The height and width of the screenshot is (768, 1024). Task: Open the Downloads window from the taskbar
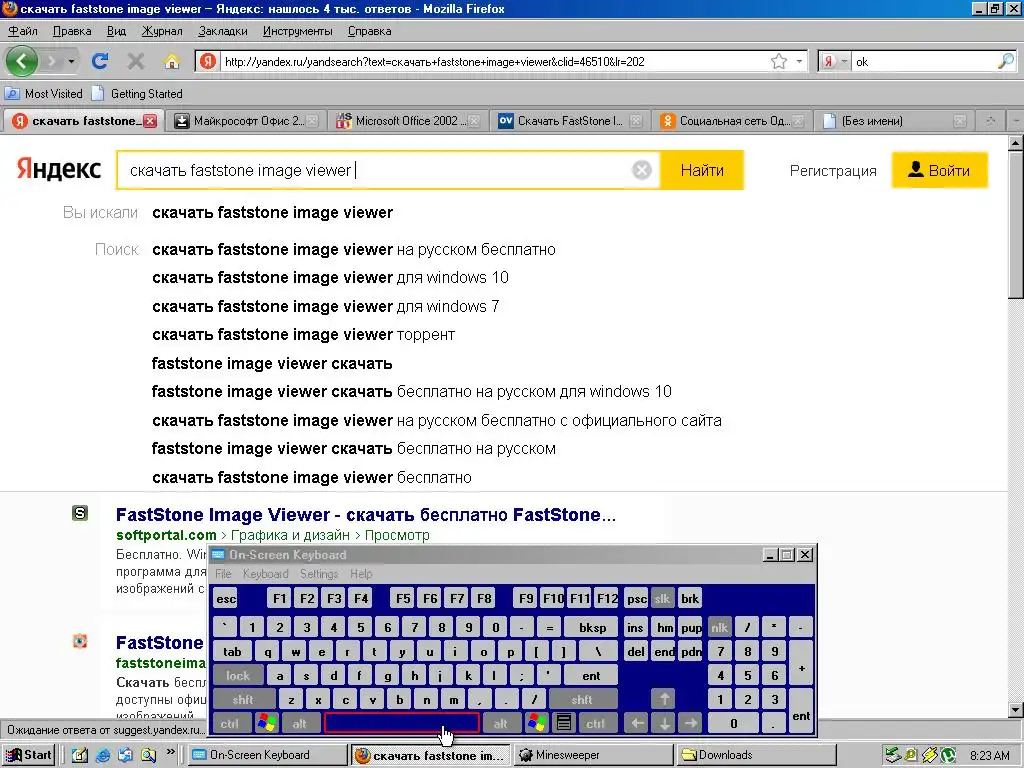point(756,755)
